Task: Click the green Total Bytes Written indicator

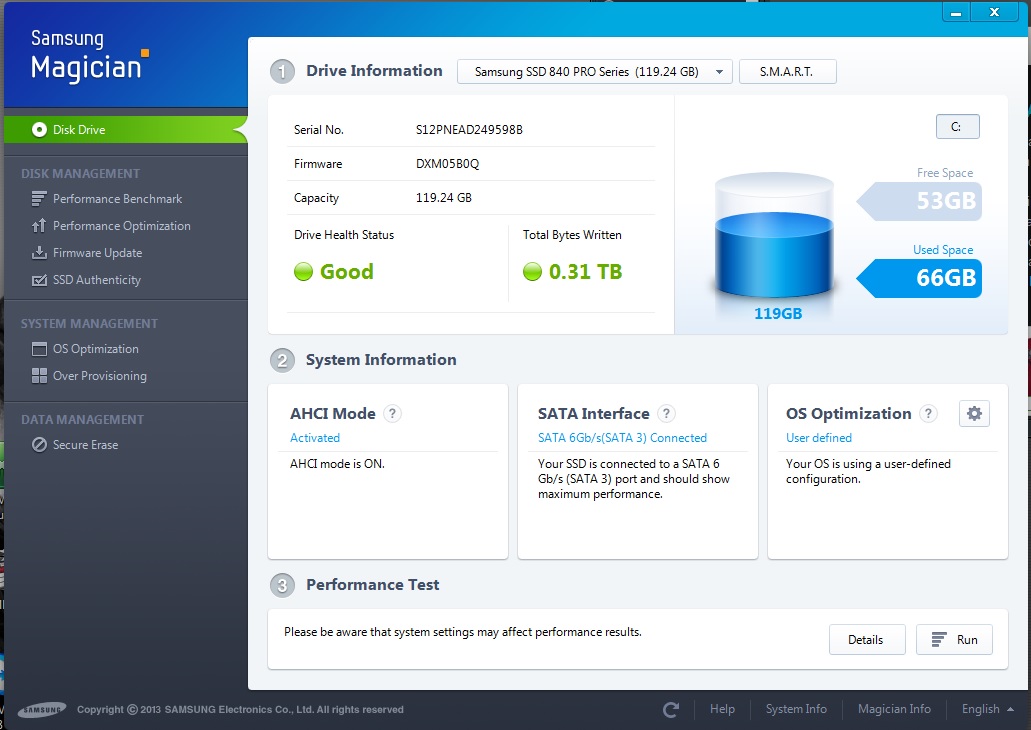Action: [x=532, y=271]
